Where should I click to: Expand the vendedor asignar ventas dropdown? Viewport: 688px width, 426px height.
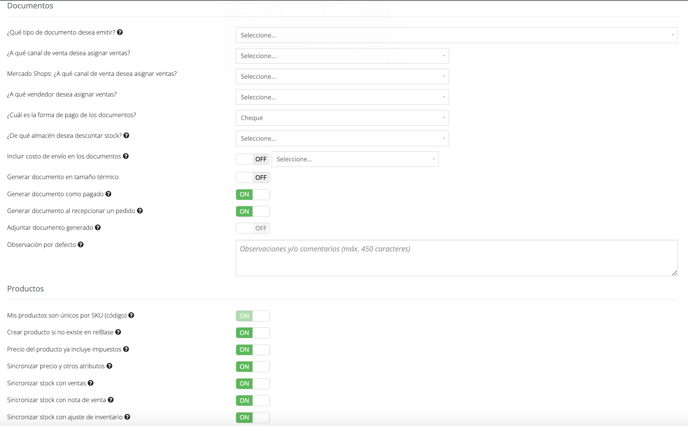tap(342, 97)
